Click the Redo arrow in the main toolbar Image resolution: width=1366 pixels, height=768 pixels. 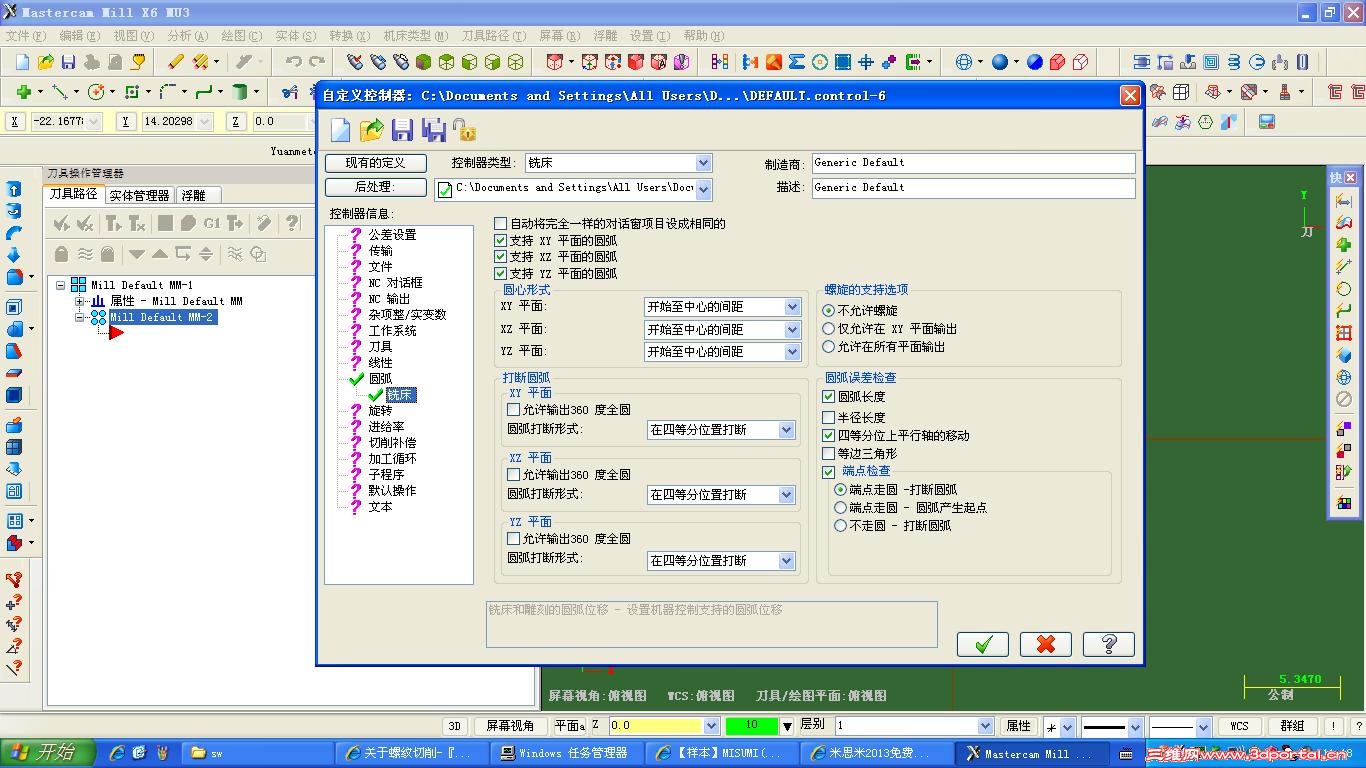click(x=317, y=62)
